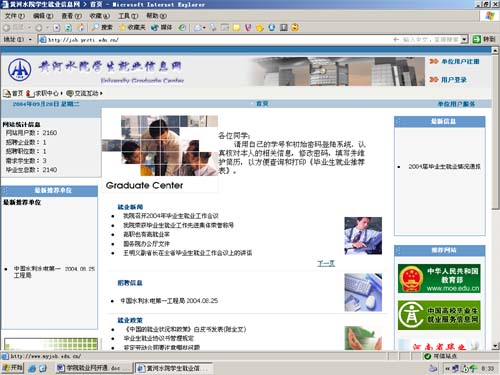Expand the 求职中心 navigation menu
This screenshot has width=500, height=375.
[44, 93]
